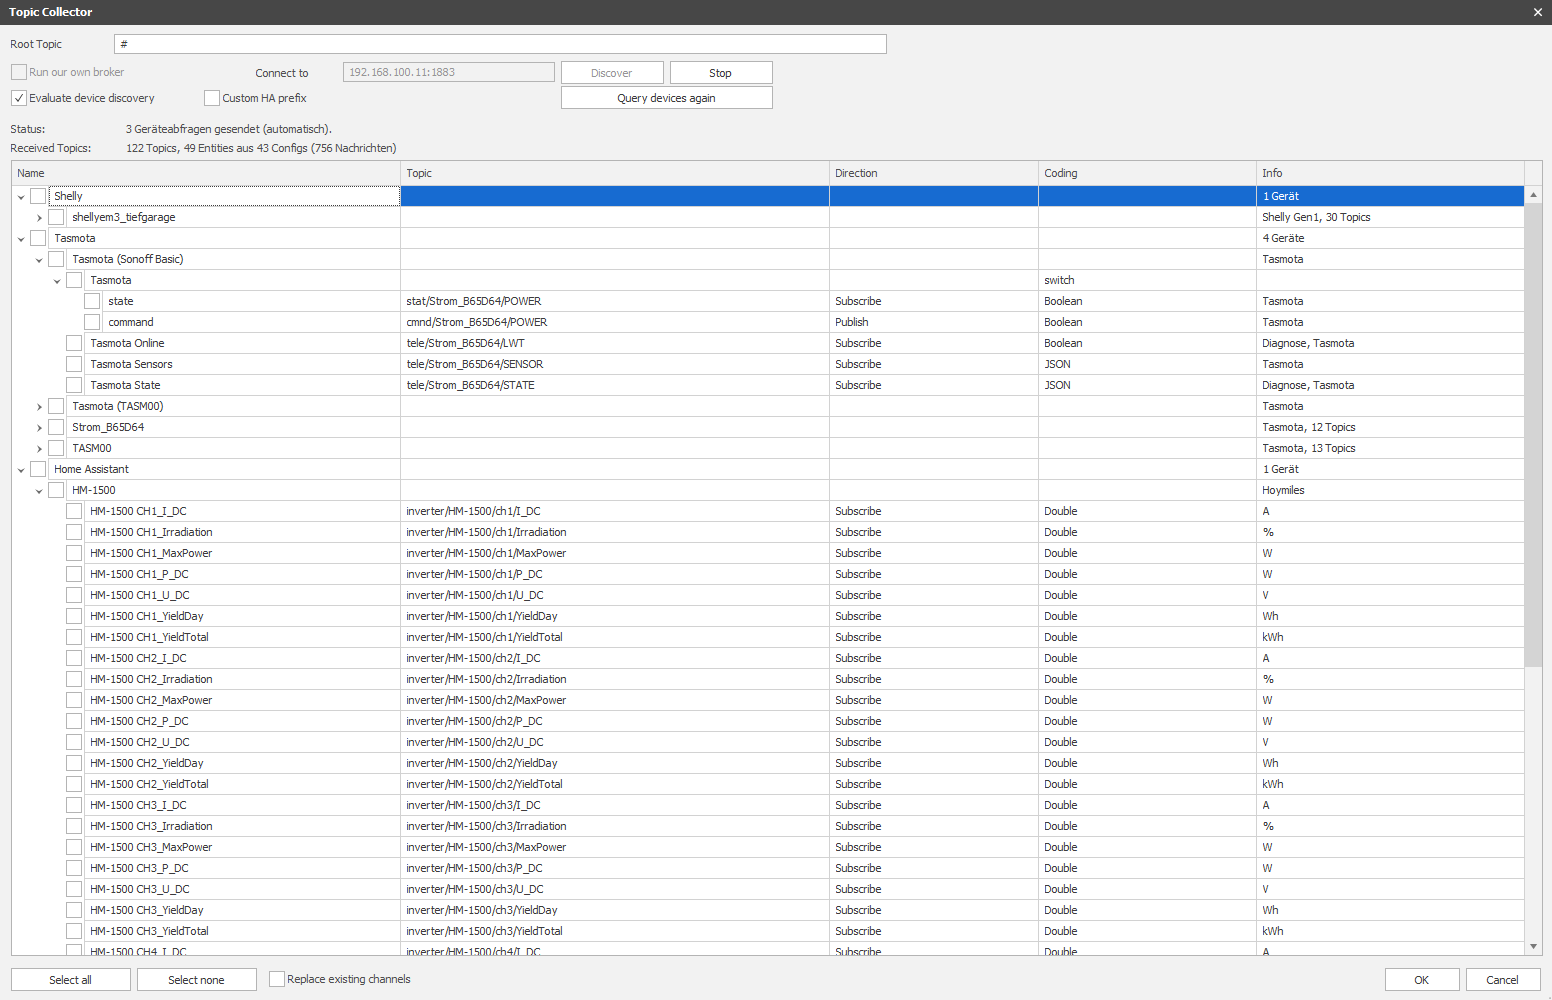
Task: Confirm with the OK button
Action: pyautogui.click(x=1421, y=980)
